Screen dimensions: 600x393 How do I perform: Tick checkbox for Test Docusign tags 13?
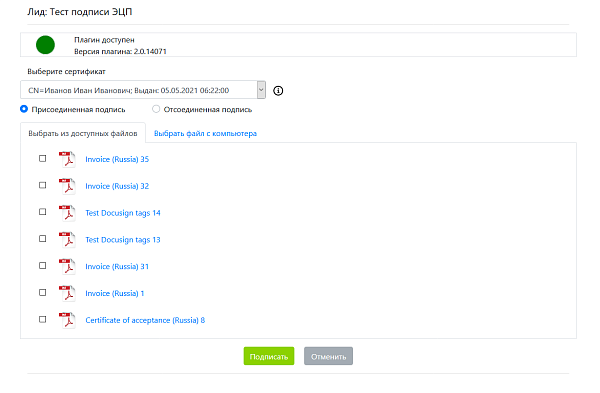point(42,239)
